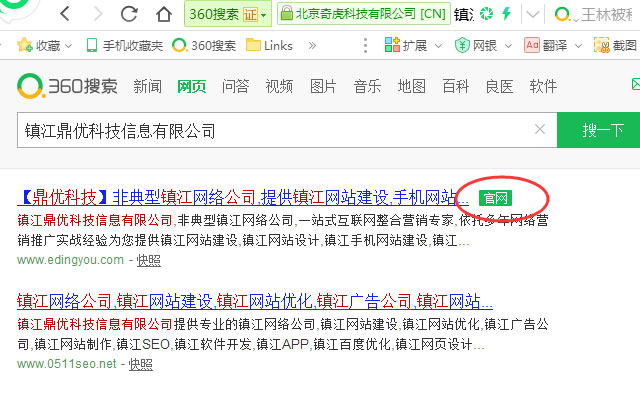640x396 pixels.
Task: Open the 手机收藏夹 bookmark
Action: (124, 45)
